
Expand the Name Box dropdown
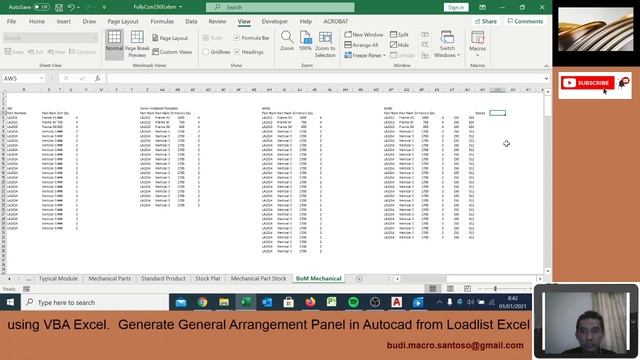[x=41, y=78]
